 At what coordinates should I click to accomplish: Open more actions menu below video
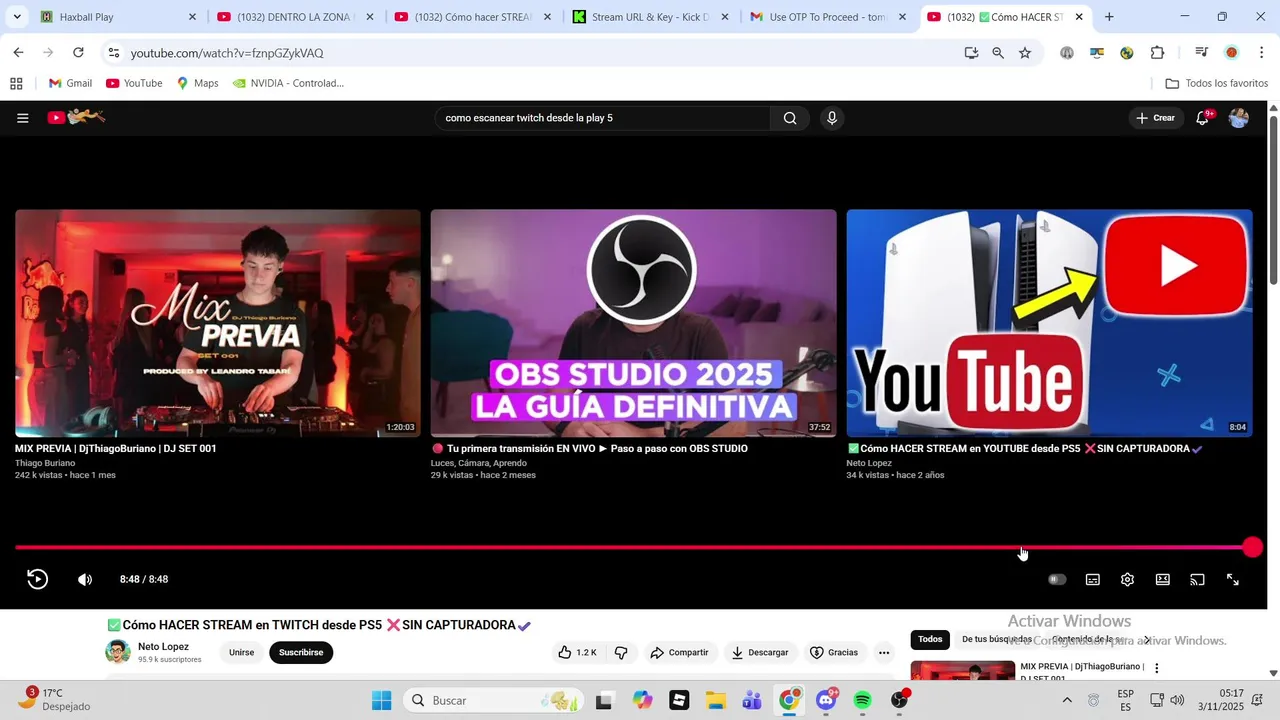click(884, 652)
